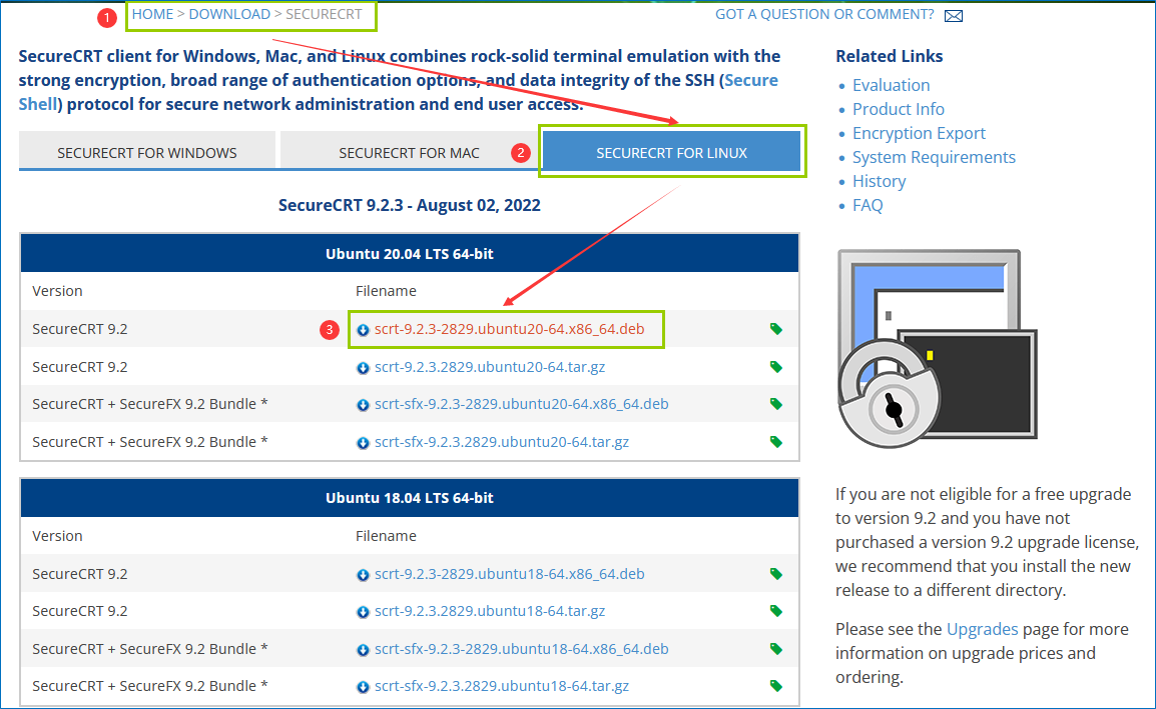Download scrt-sfx-9.2.3.2829.ubuntu18-64.tar.gz bundle link

click(501, 685)
